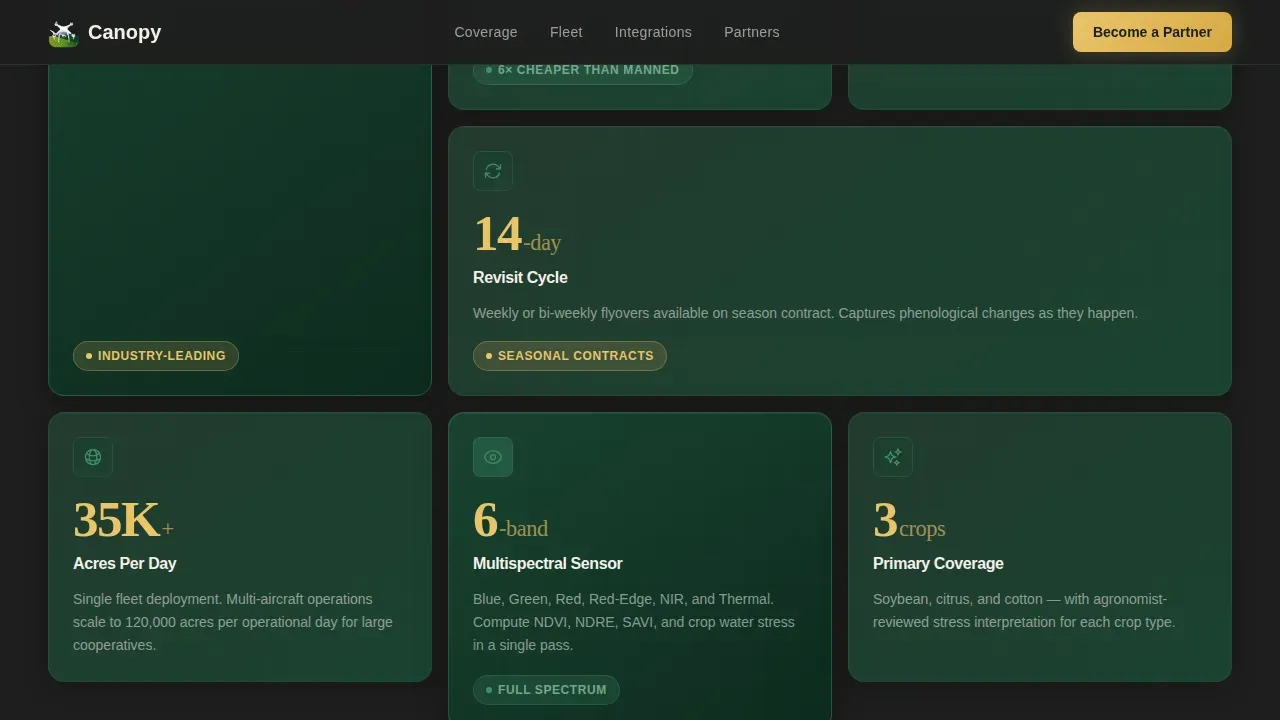This screenshot has width=1280, height=720.
Task: Go to Integrations in navigation
Action: tap(653, 32)
